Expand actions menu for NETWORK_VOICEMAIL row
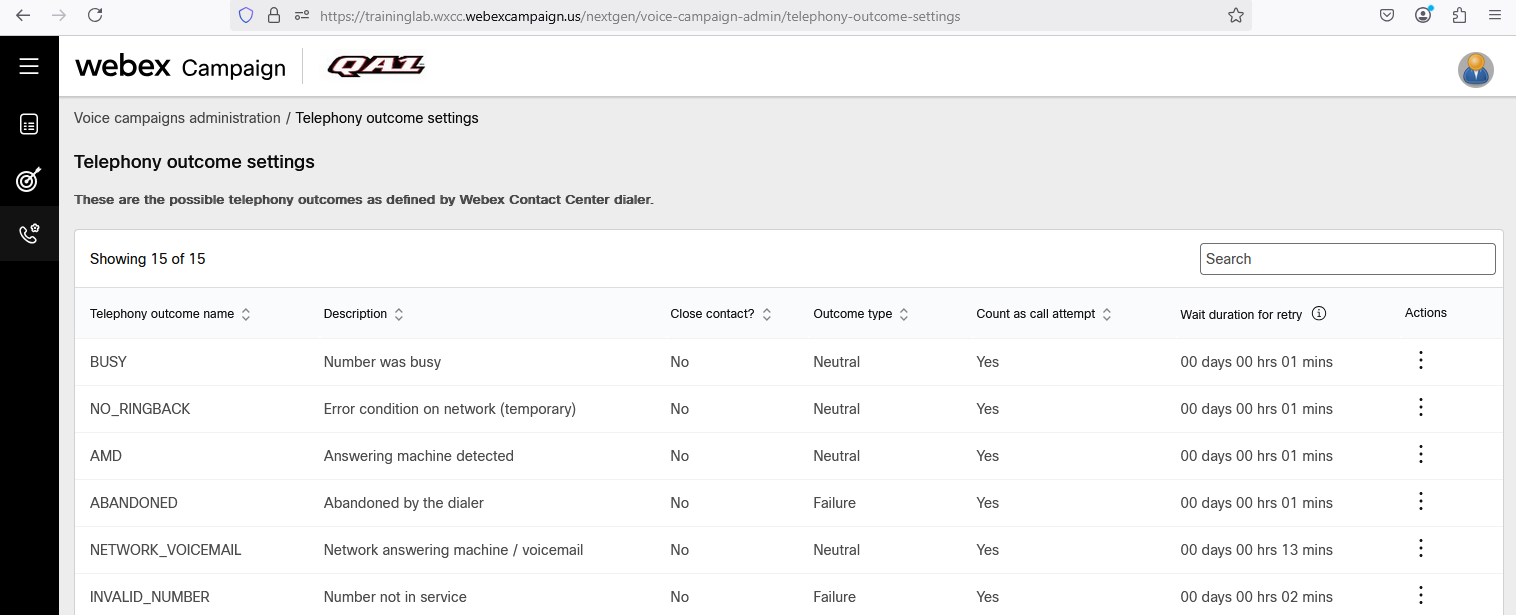1516x615 pixels. (x=1420, y=548)
